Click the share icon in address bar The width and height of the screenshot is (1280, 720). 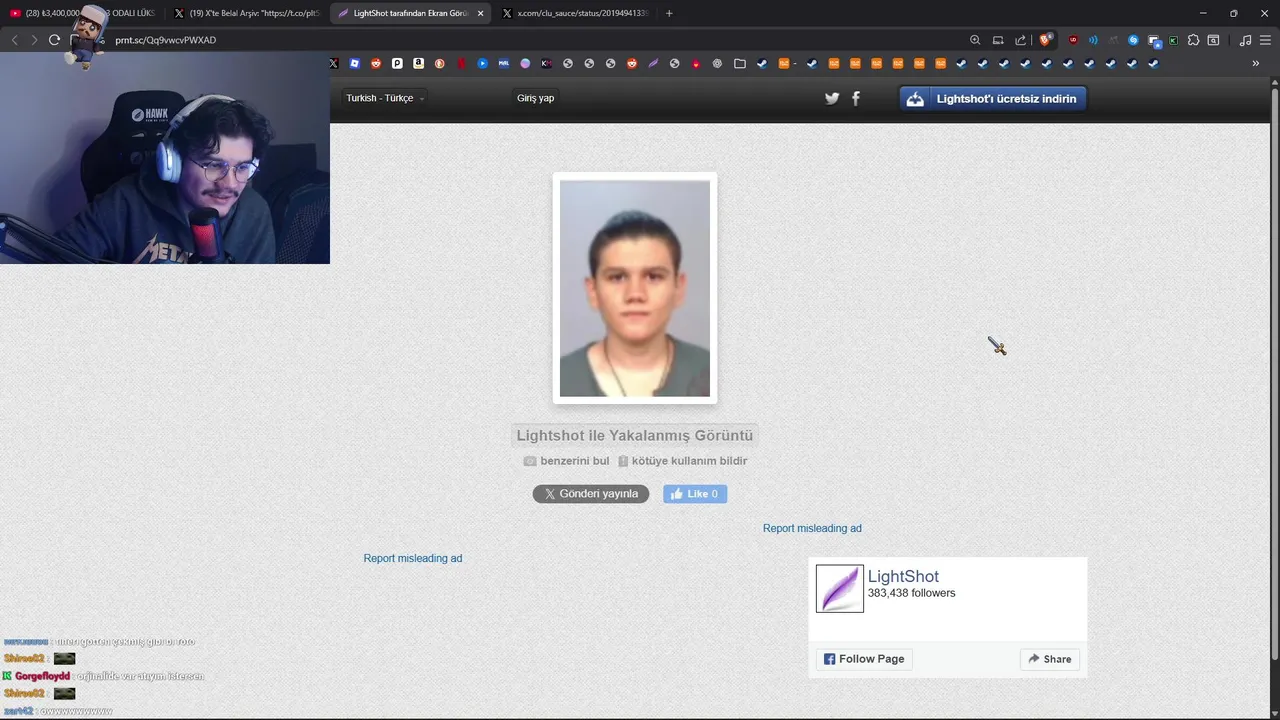[x=1020, y=40]
